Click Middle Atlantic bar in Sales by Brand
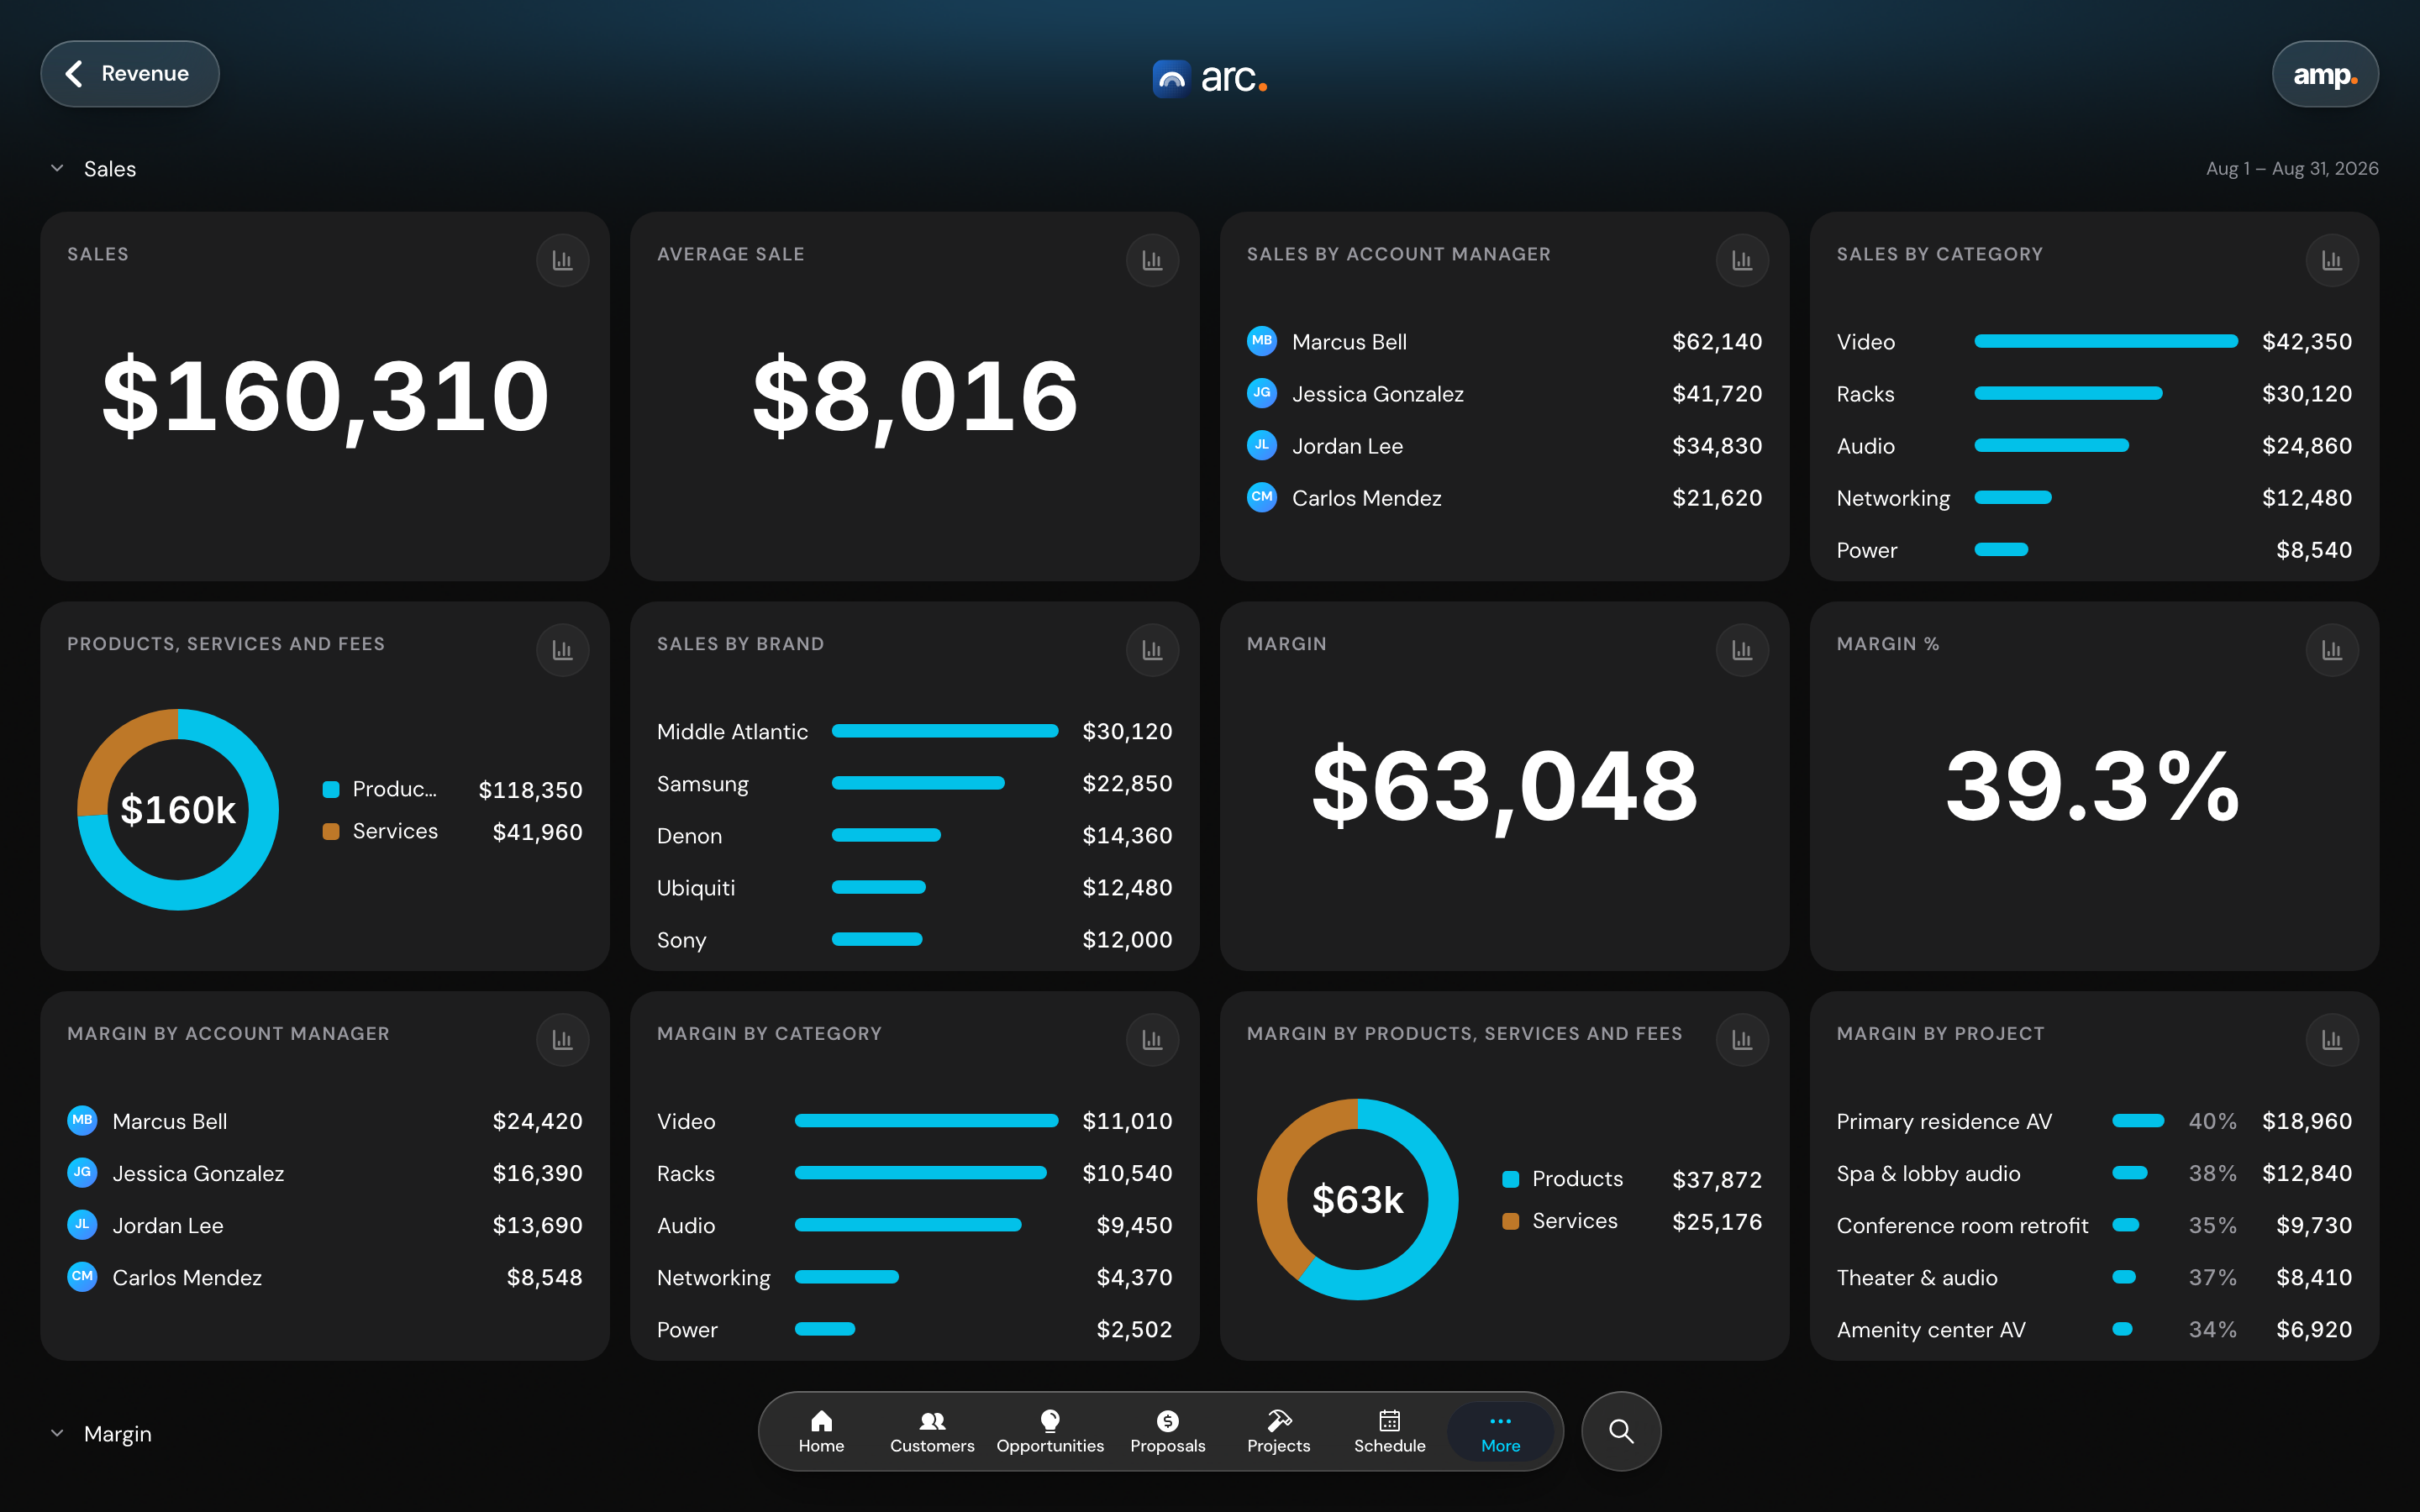The image size is (2420, 1512). (x=944, y=731)
